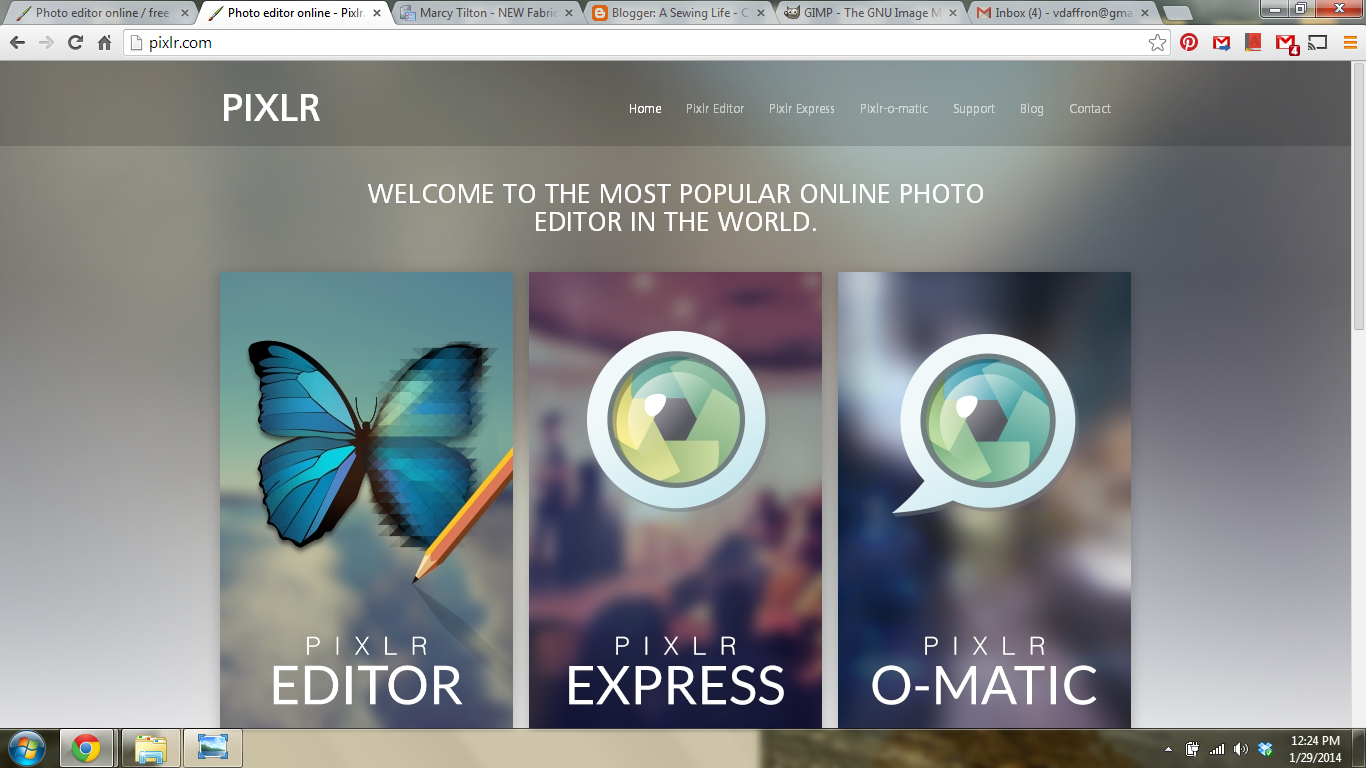This screenshot has height=768, width=1366.
Task: Close the Marcy Tilton tab
Action: pos(569,13)
